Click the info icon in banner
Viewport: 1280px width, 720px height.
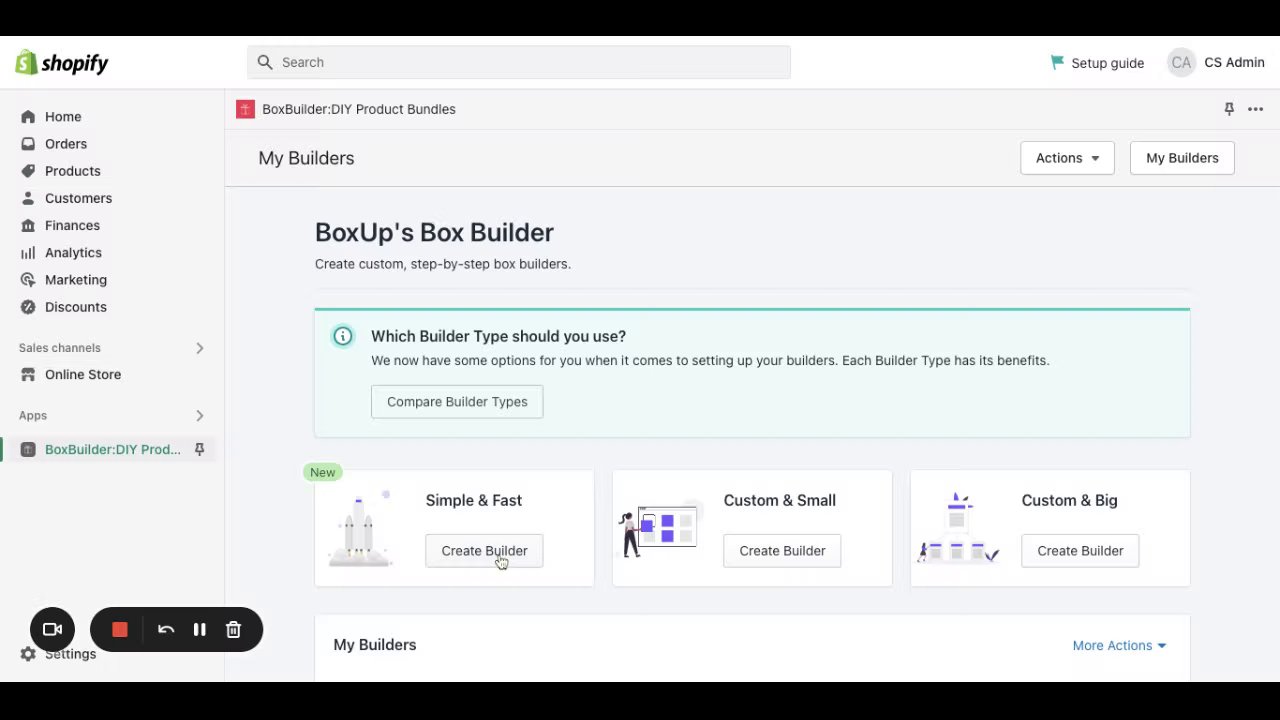[343, 336]
